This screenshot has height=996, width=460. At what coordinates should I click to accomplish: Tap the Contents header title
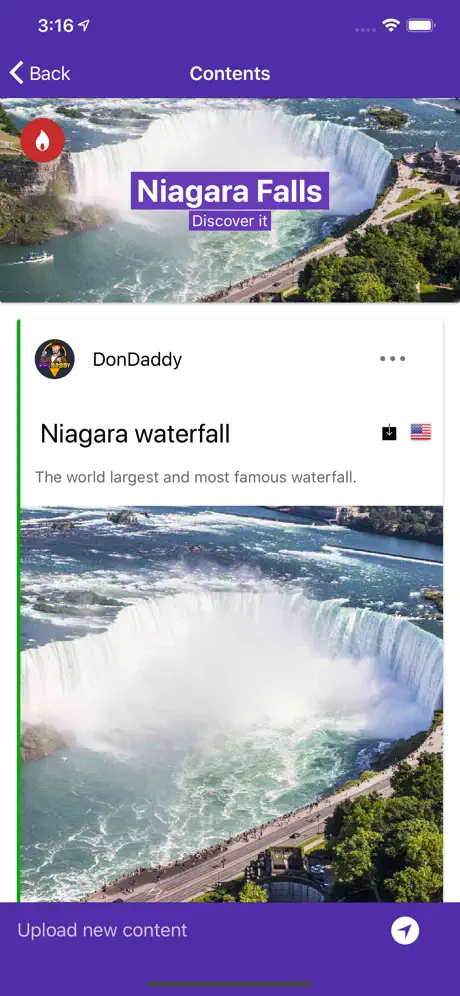[x=230, y=73]
